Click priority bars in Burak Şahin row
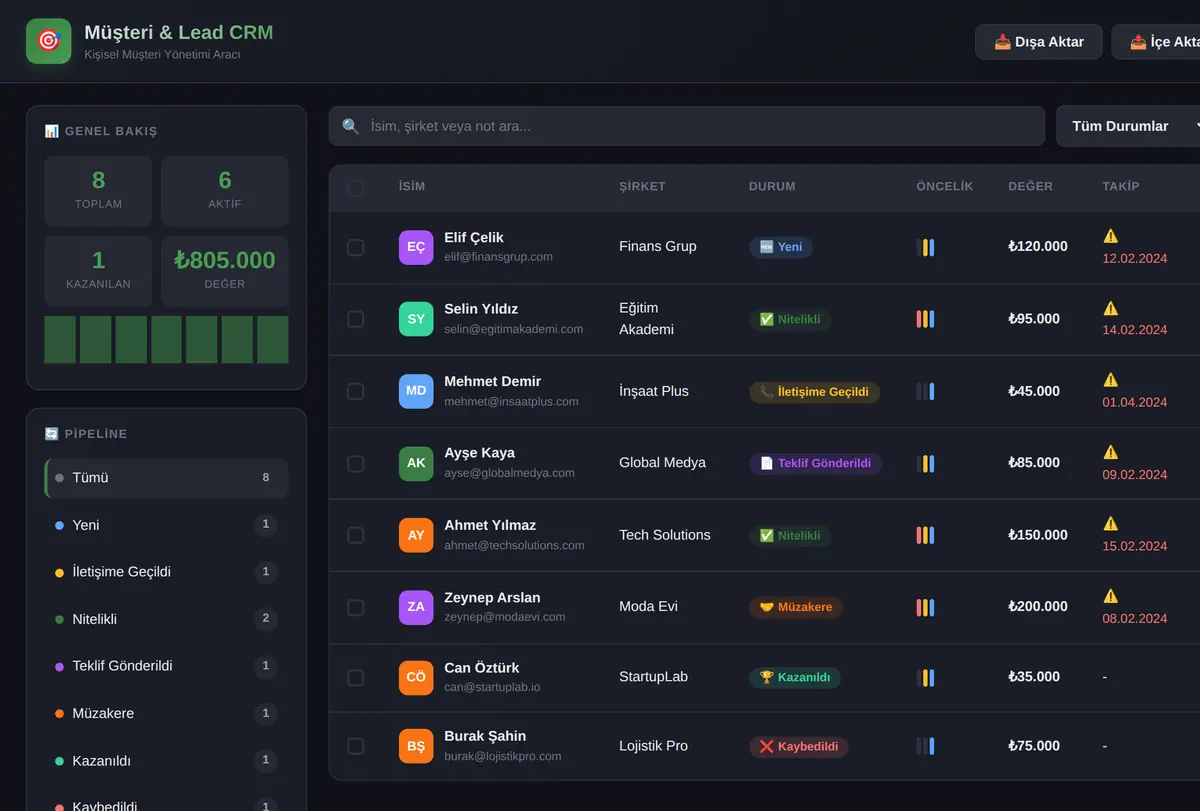Image resolution: width=1200 pixels, height=811 pixels. click(x=925, y=746)
